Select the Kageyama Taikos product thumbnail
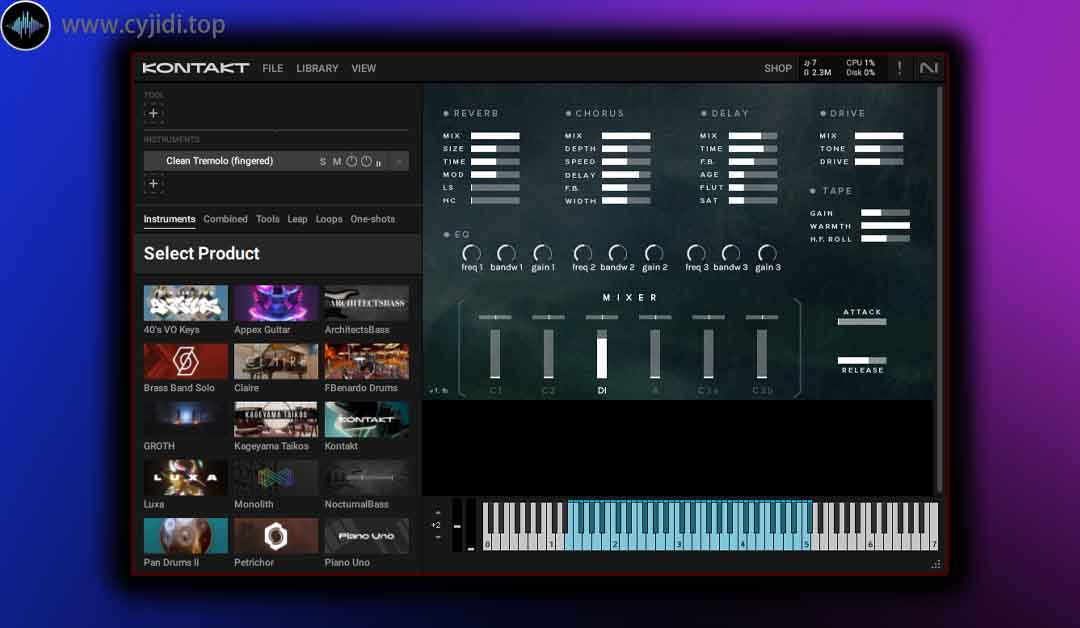Viewport: 1080px width, 628px height. click(276, 419)
